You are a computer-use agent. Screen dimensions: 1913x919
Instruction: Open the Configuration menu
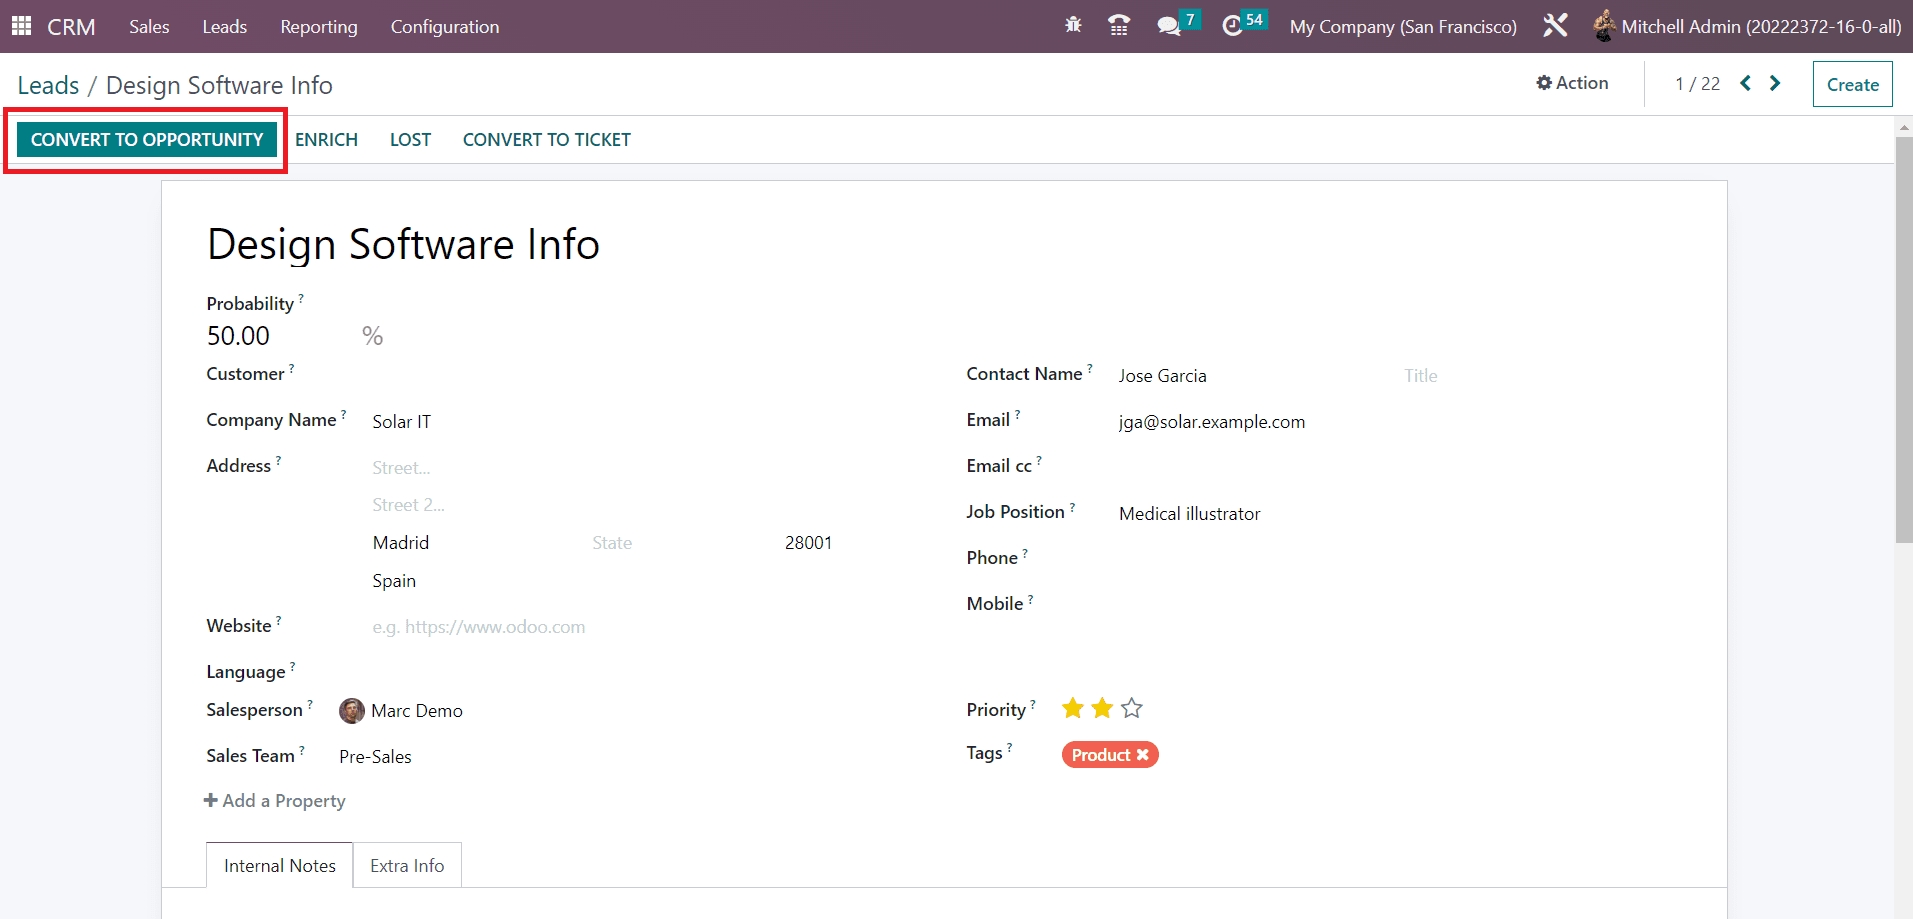[444, 27]
